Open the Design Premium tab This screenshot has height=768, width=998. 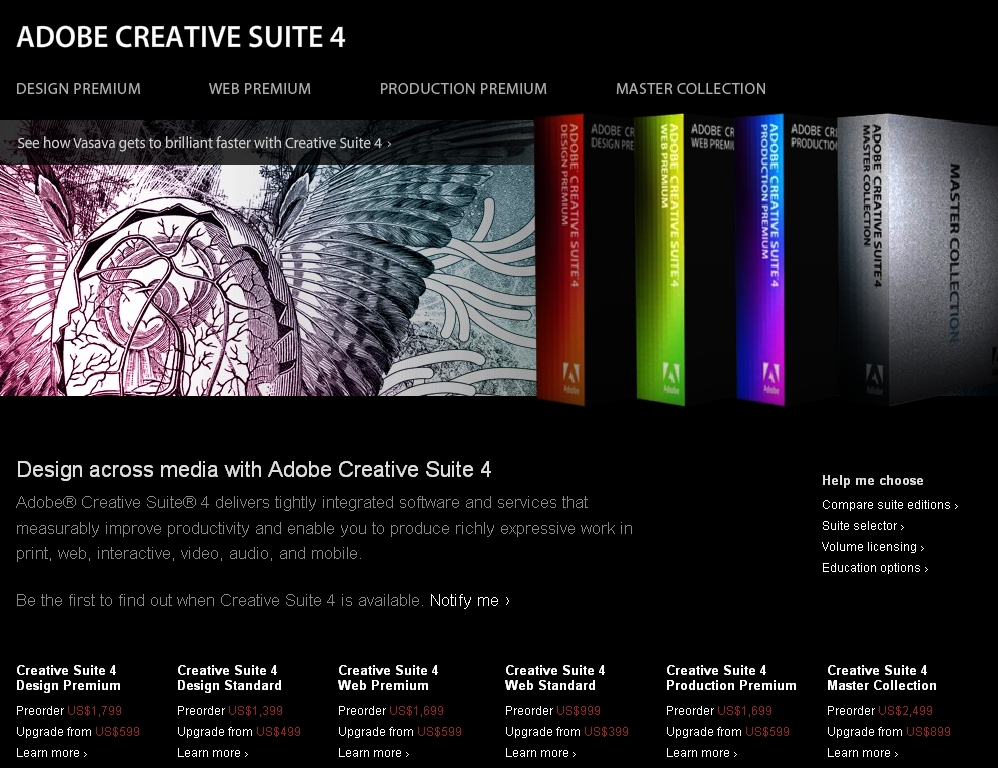click(x=78, y=89)
